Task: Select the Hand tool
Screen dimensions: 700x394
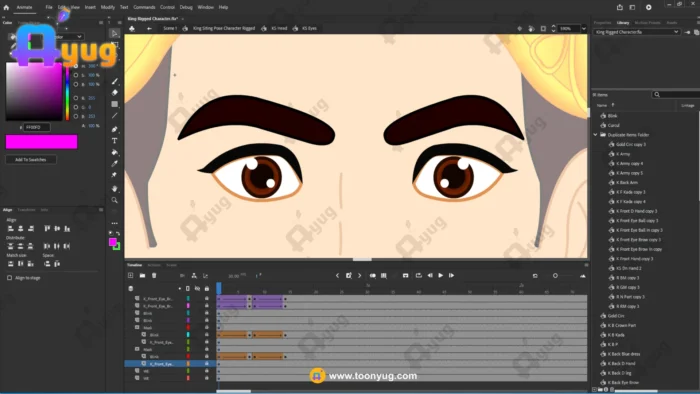Action: click(x=115, y=188)
